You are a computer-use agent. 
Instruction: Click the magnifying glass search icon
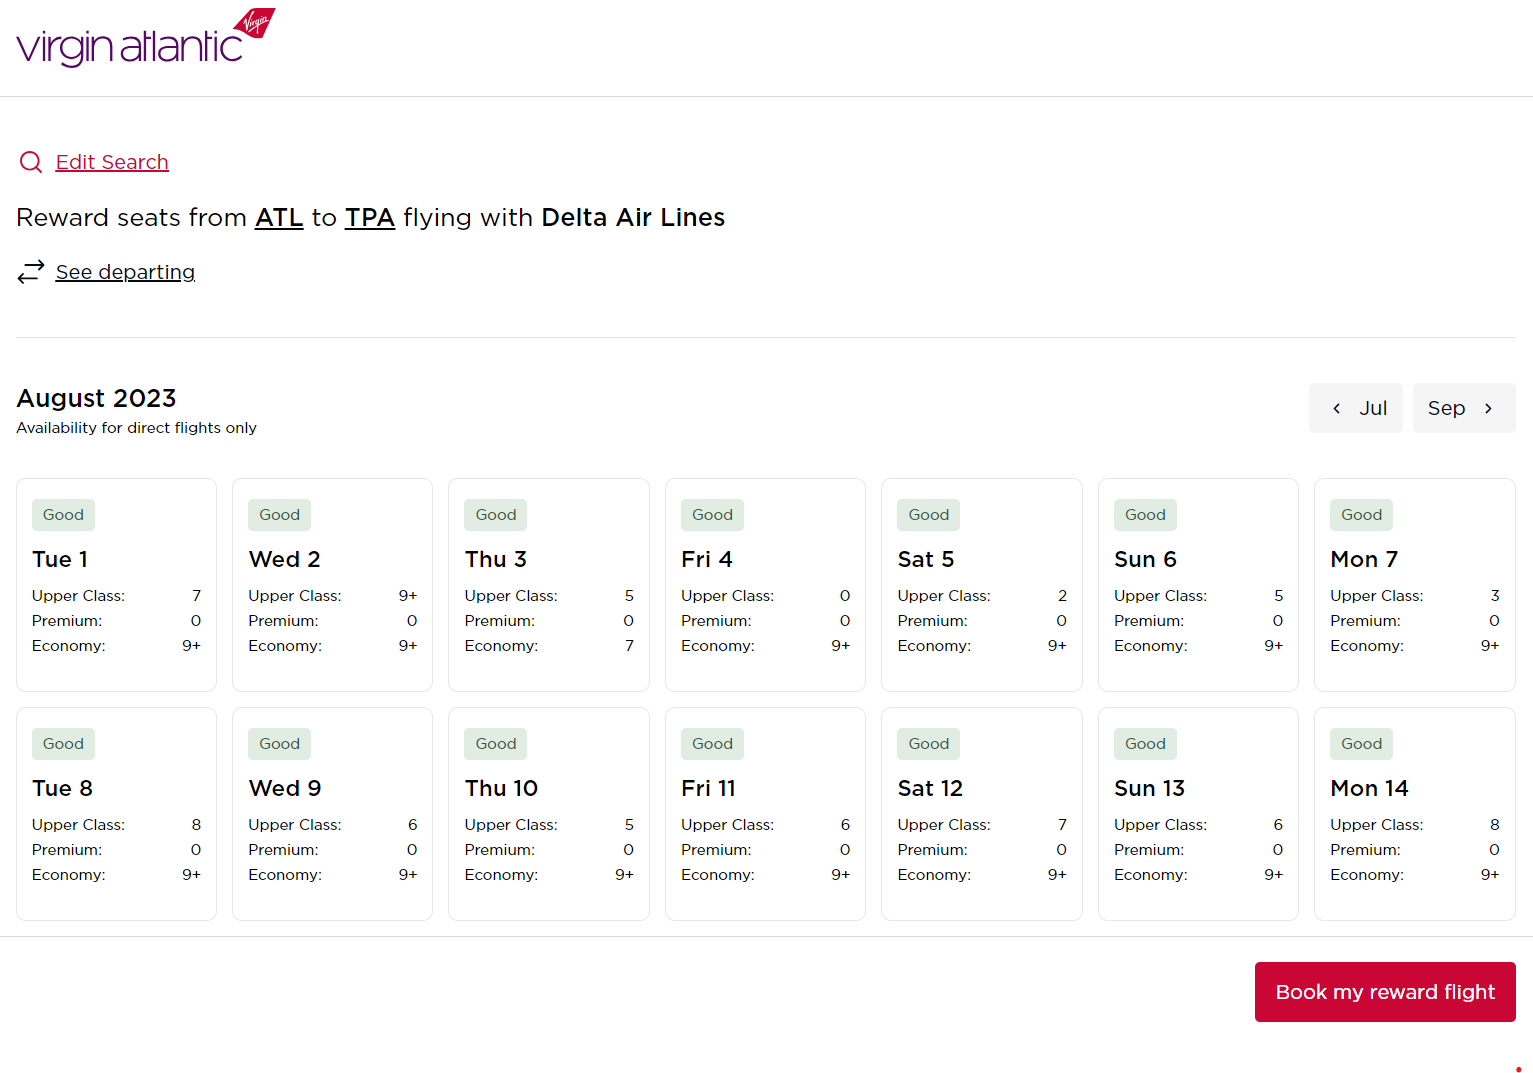tap(30, 161)
